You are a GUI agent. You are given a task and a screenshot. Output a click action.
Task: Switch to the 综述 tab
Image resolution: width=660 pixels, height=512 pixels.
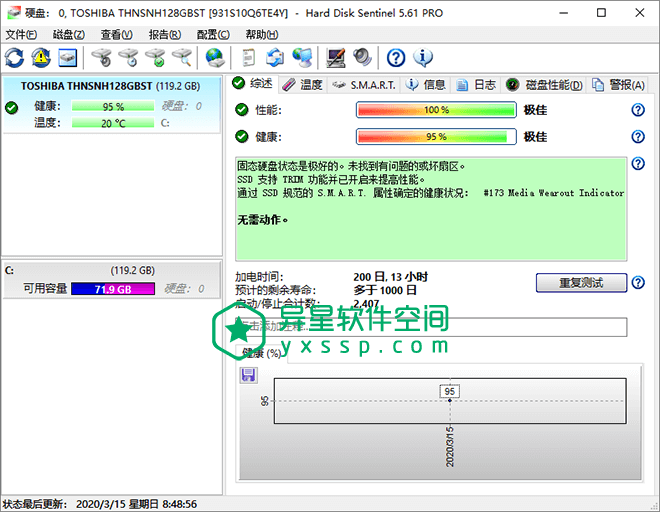(253, 84)
